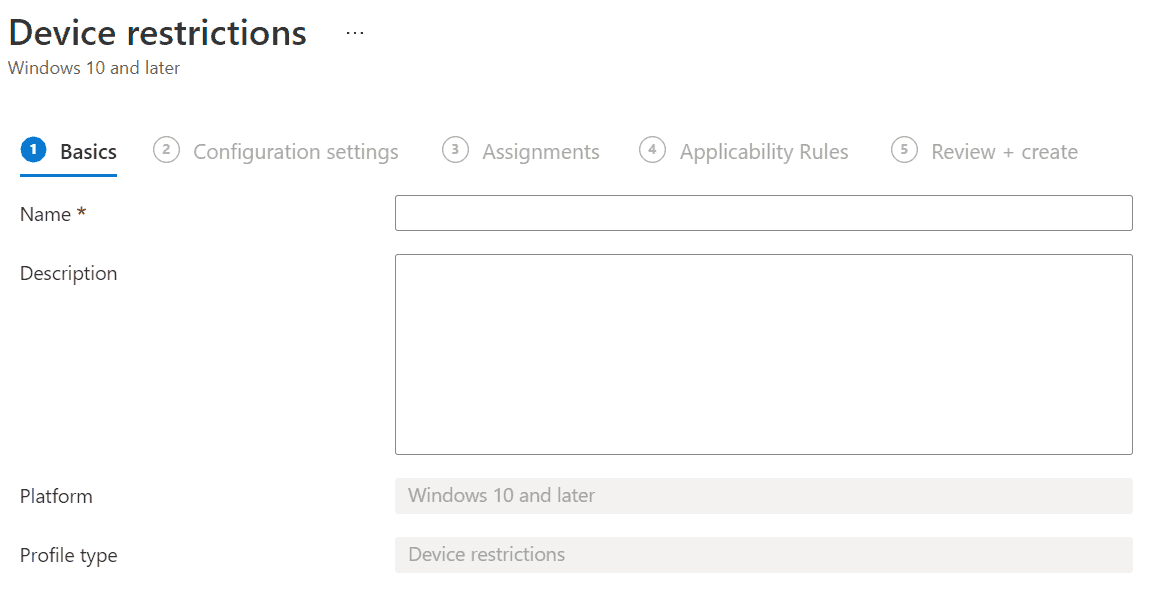Click the step 3 circle icon

454,150
